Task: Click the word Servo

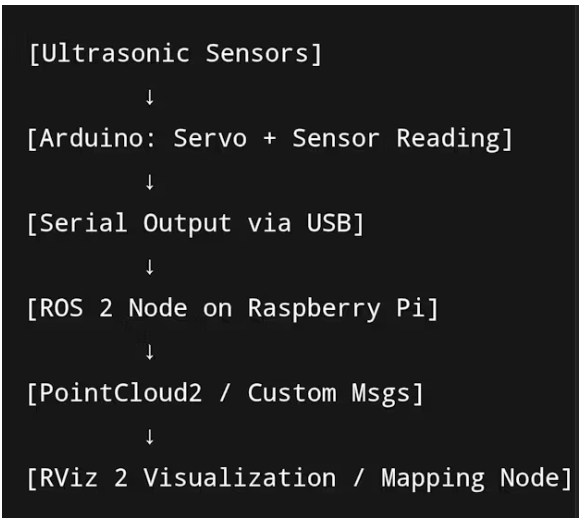Action: coord(210,138)
